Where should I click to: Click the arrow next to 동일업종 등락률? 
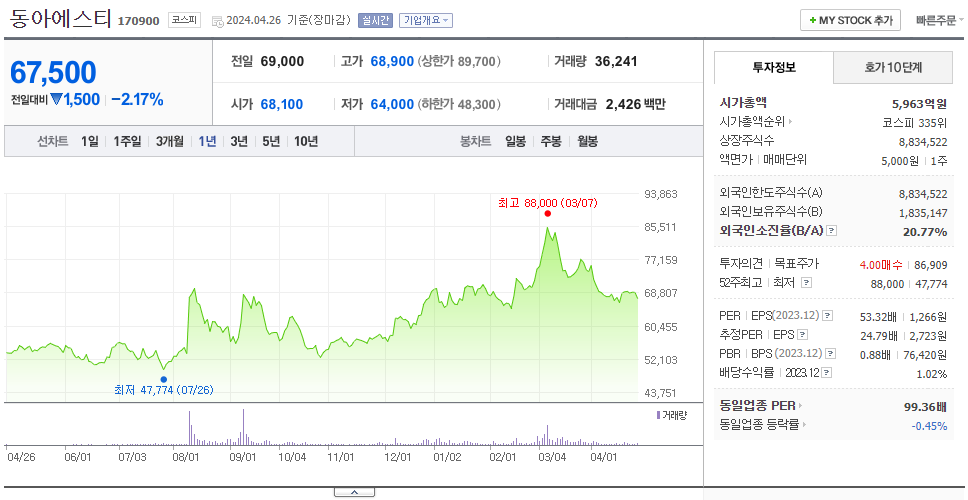(x=803, y=425)
